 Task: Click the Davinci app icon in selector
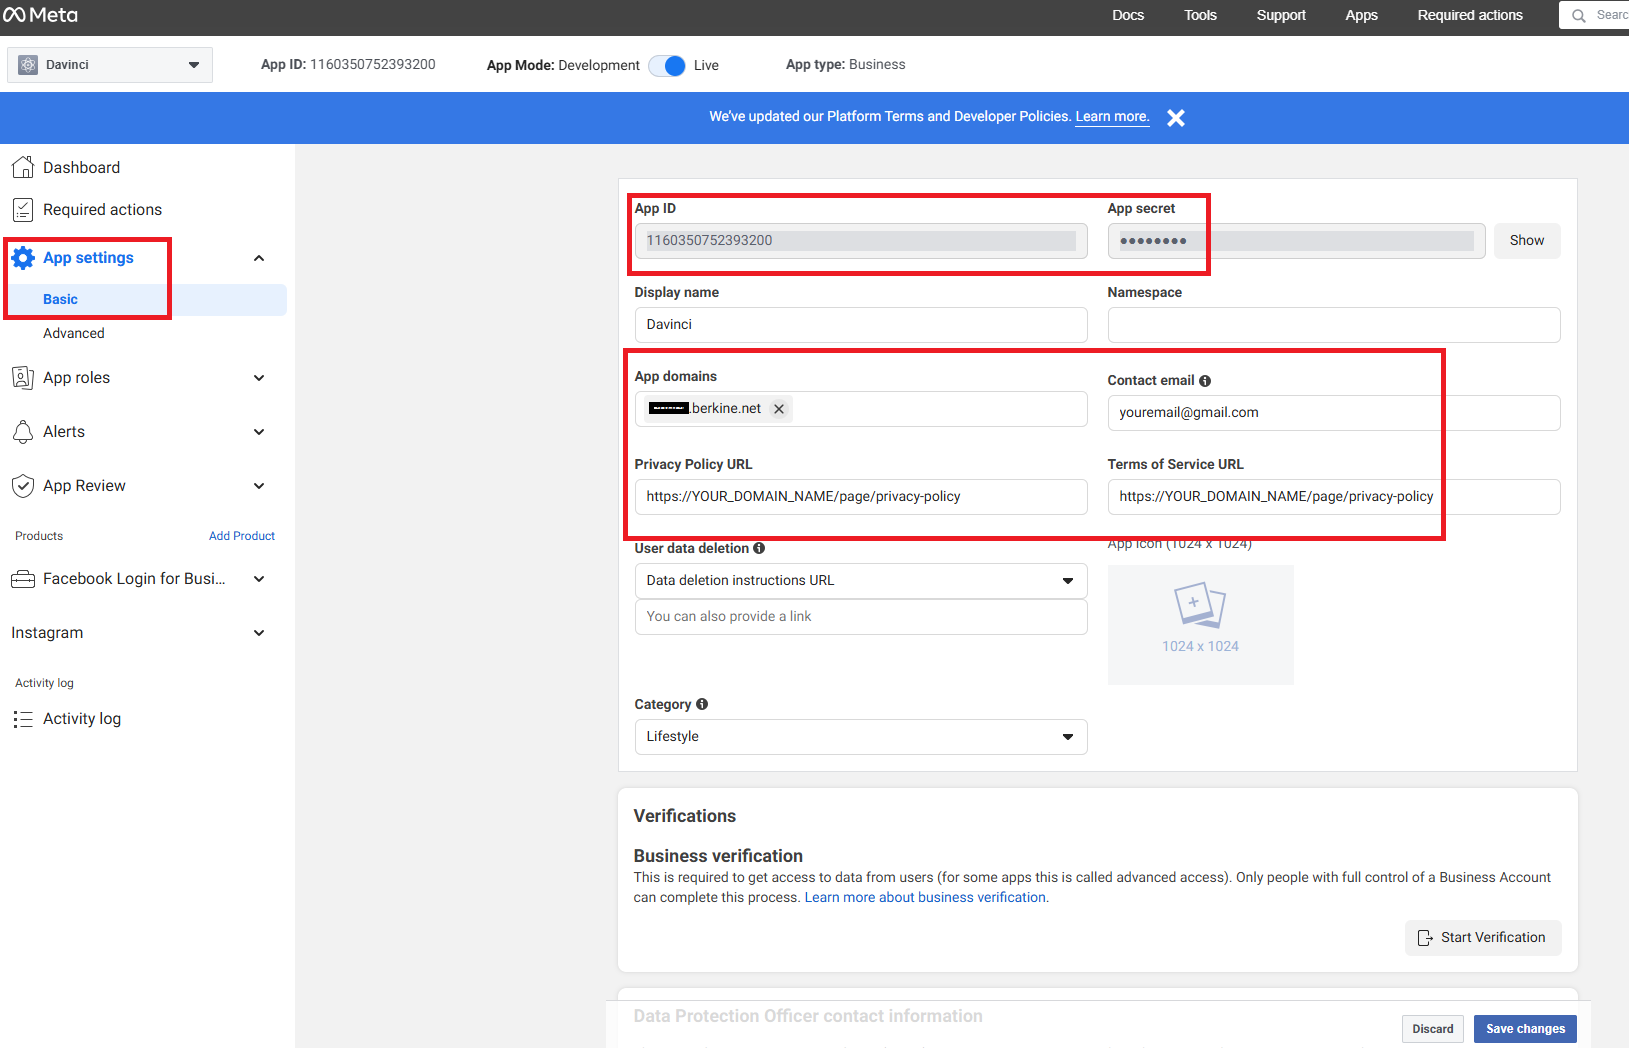pyautogui.click(x=28, y=65)
